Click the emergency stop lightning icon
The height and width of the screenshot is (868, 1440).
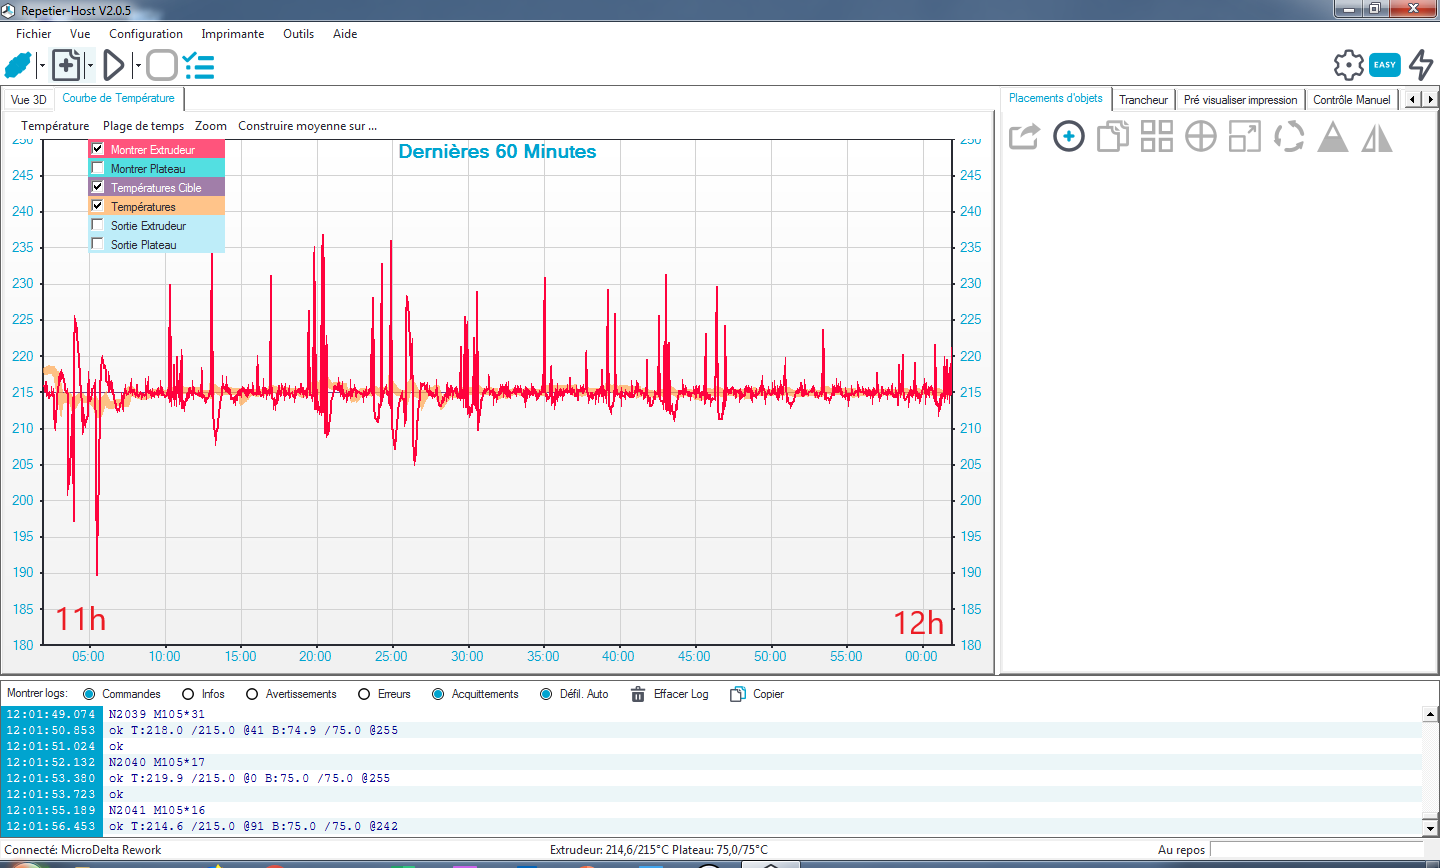pyautogui.click(x=1421, y=65)
